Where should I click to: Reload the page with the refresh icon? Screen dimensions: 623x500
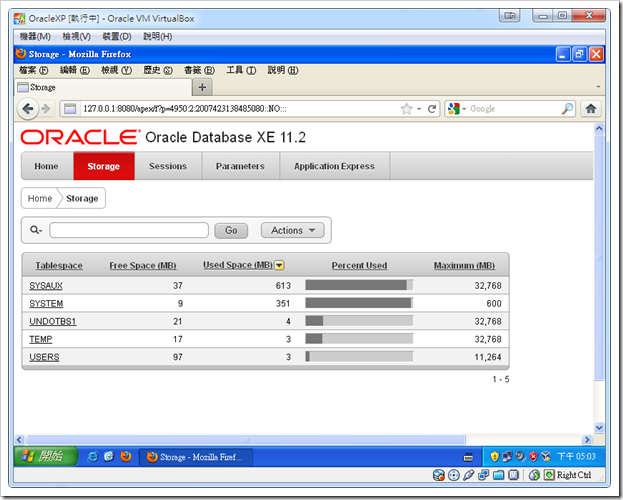432,109
